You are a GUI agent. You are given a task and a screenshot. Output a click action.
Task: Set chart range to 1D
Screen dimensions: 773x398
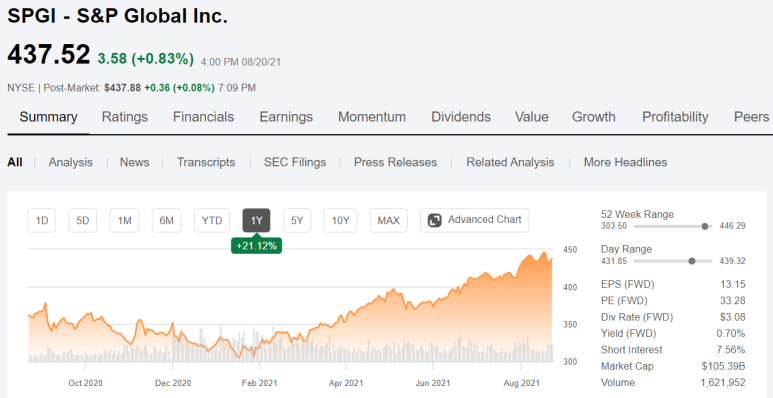click(x=42, y=220)
